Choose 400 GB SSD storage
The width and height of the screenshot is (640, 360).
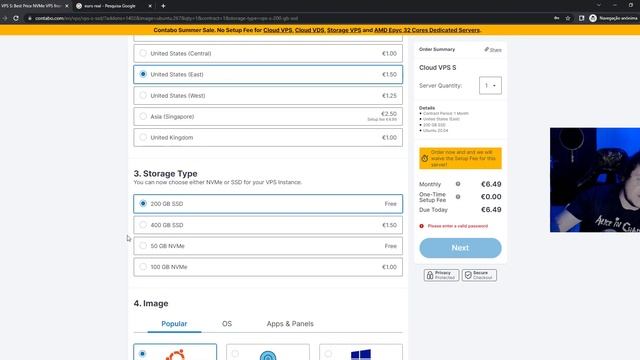[268, 225]
